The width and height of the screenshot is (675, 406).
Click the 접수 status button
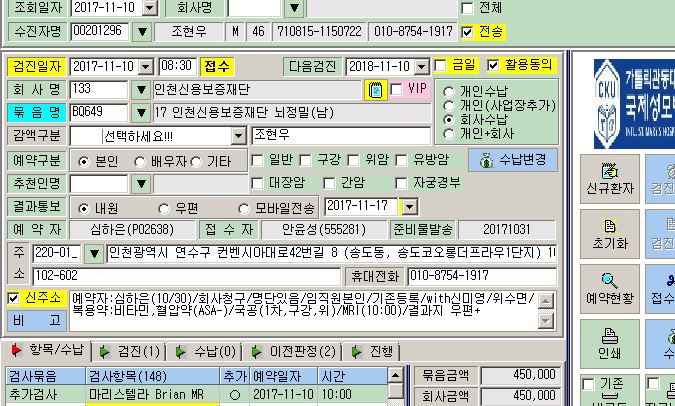(x=217, y=66)
